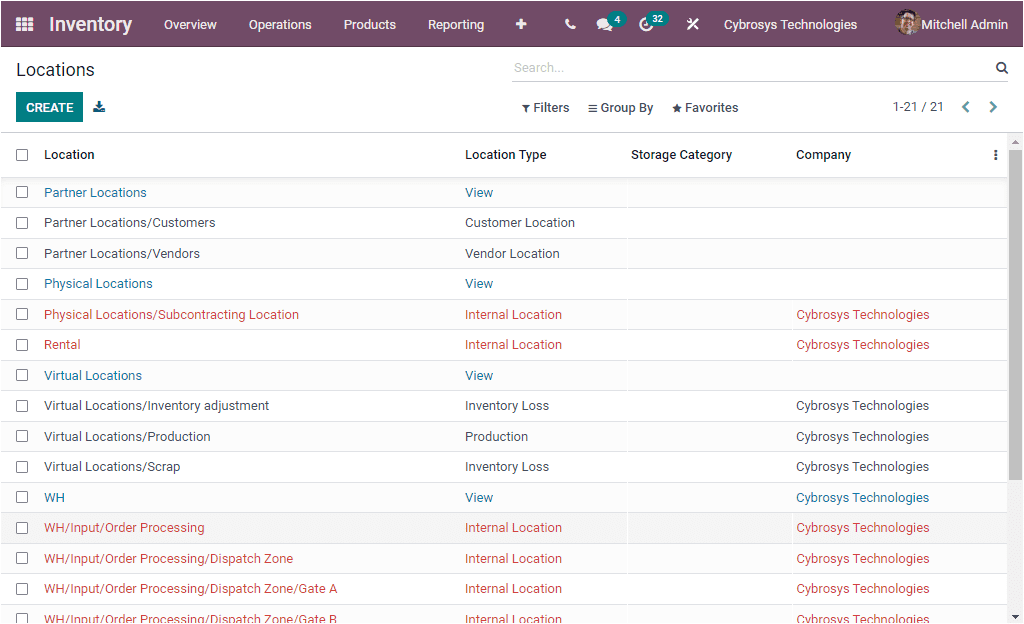Open the activities clock showing 32
This screenshot has height=624, width=1024.
pyautogui.click(x=647, y=24)
